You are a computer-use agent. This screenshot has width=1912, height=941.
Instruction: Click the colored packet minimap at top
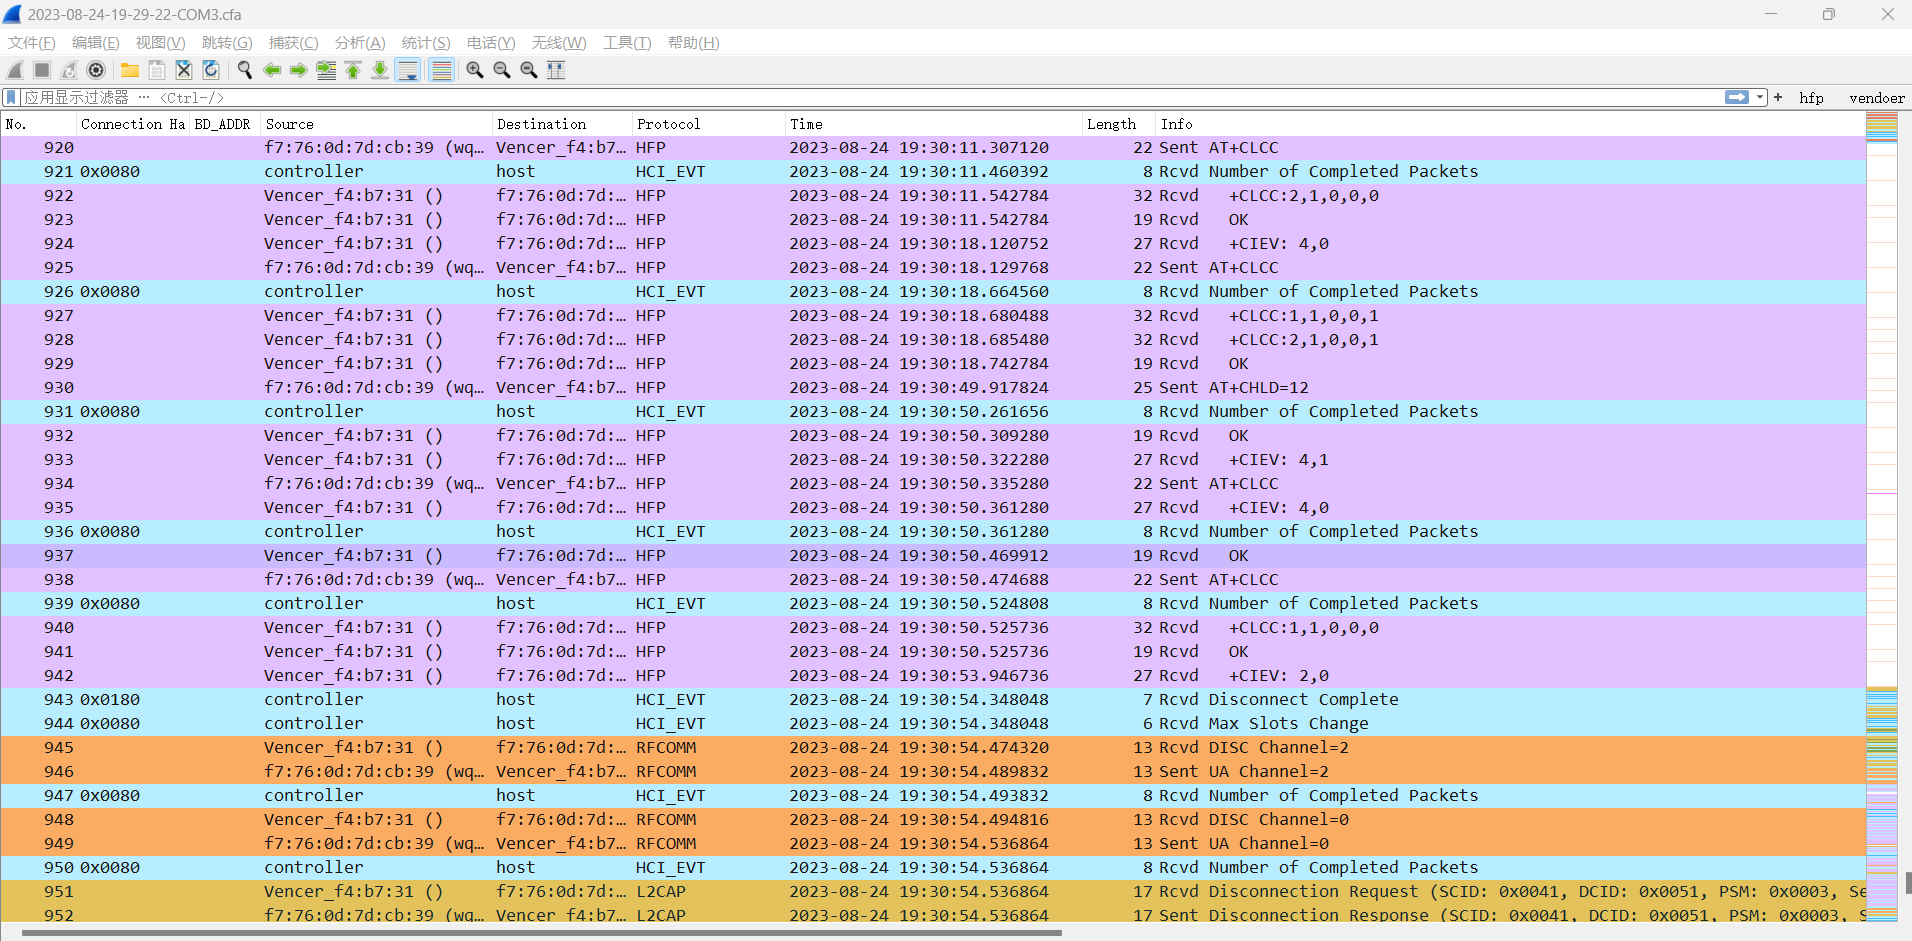tap(1882, 126)
